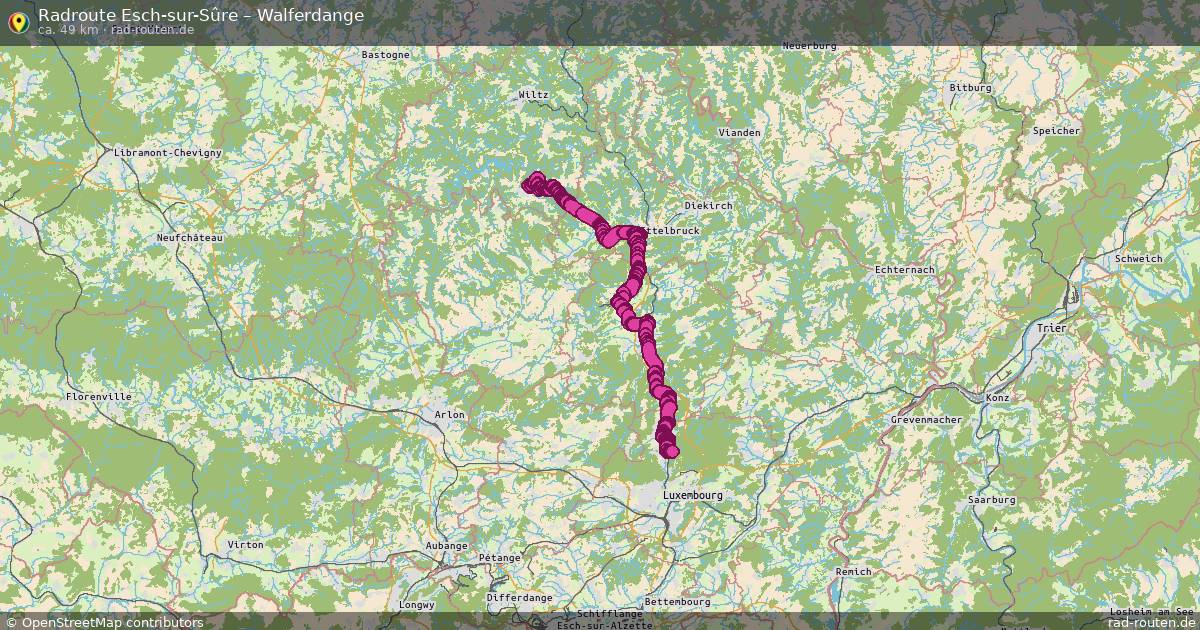Click the rad-routen.de watermark at bottom right
This screenshot has height=630, width=1200.
[1153, 622]
